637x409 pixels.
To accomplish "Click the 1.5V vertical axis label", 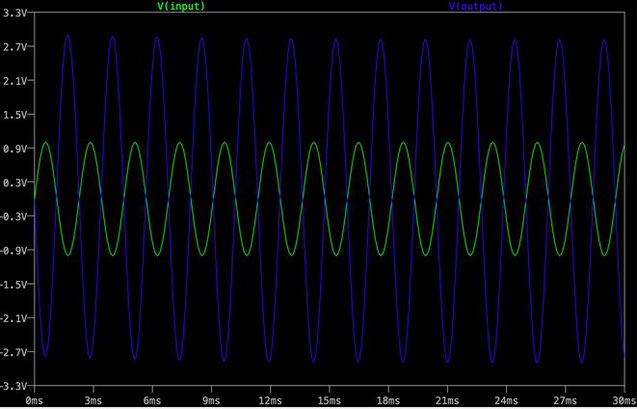I will [x=15, y=115].
